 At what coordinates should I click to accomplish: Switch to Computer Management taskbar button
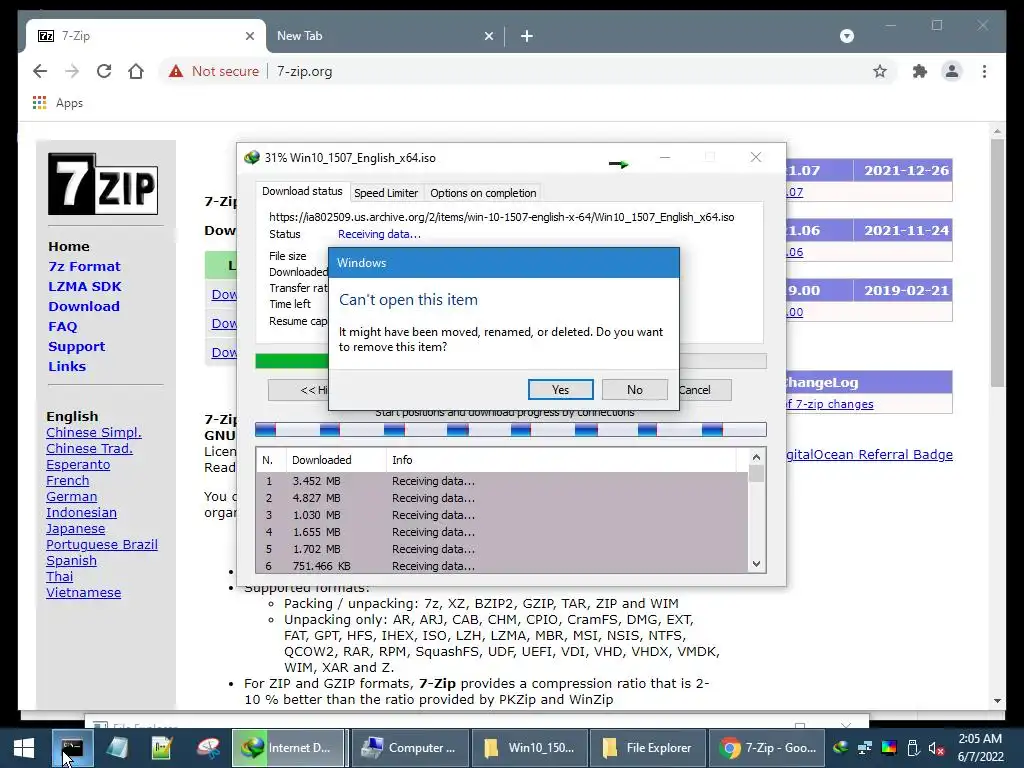pyautogui.click(x=409, y=748)
